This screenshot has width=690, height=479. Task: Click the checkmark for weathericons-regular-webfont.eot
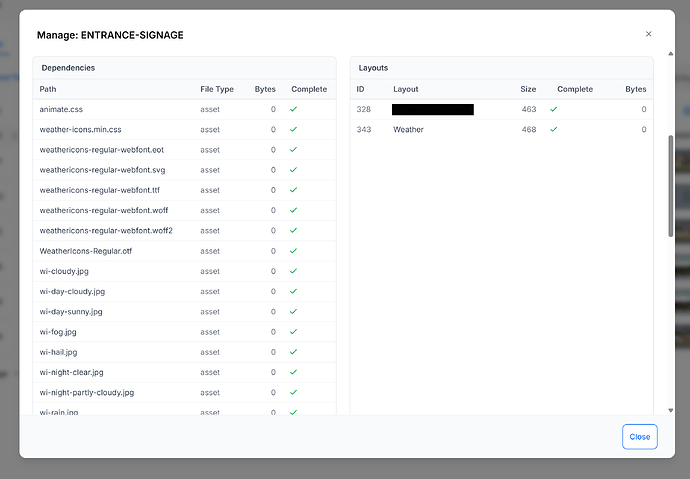(294, 150)
